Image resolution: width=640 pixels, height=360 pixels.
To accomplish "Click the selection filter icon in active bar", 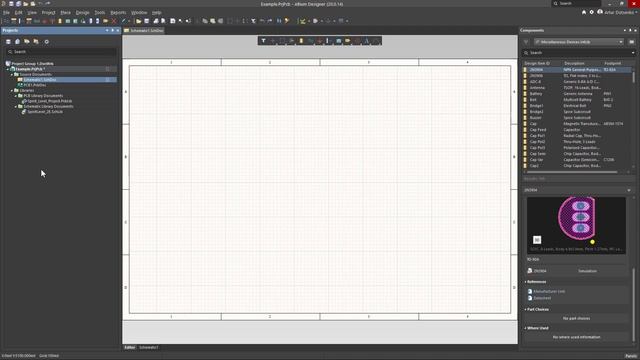I will (264, 41).
